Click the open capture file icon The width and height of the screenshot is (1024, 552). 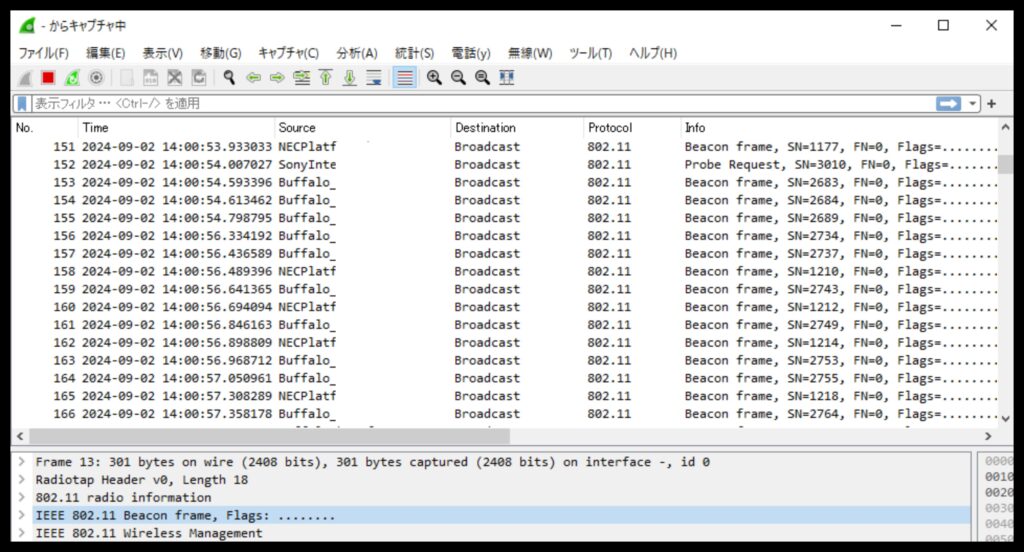coord(127,78)
